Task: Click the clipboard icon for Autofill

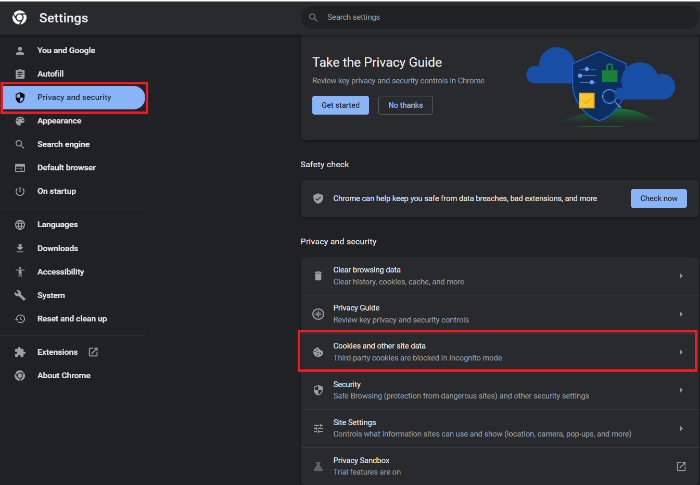Action: click(20, 74)
